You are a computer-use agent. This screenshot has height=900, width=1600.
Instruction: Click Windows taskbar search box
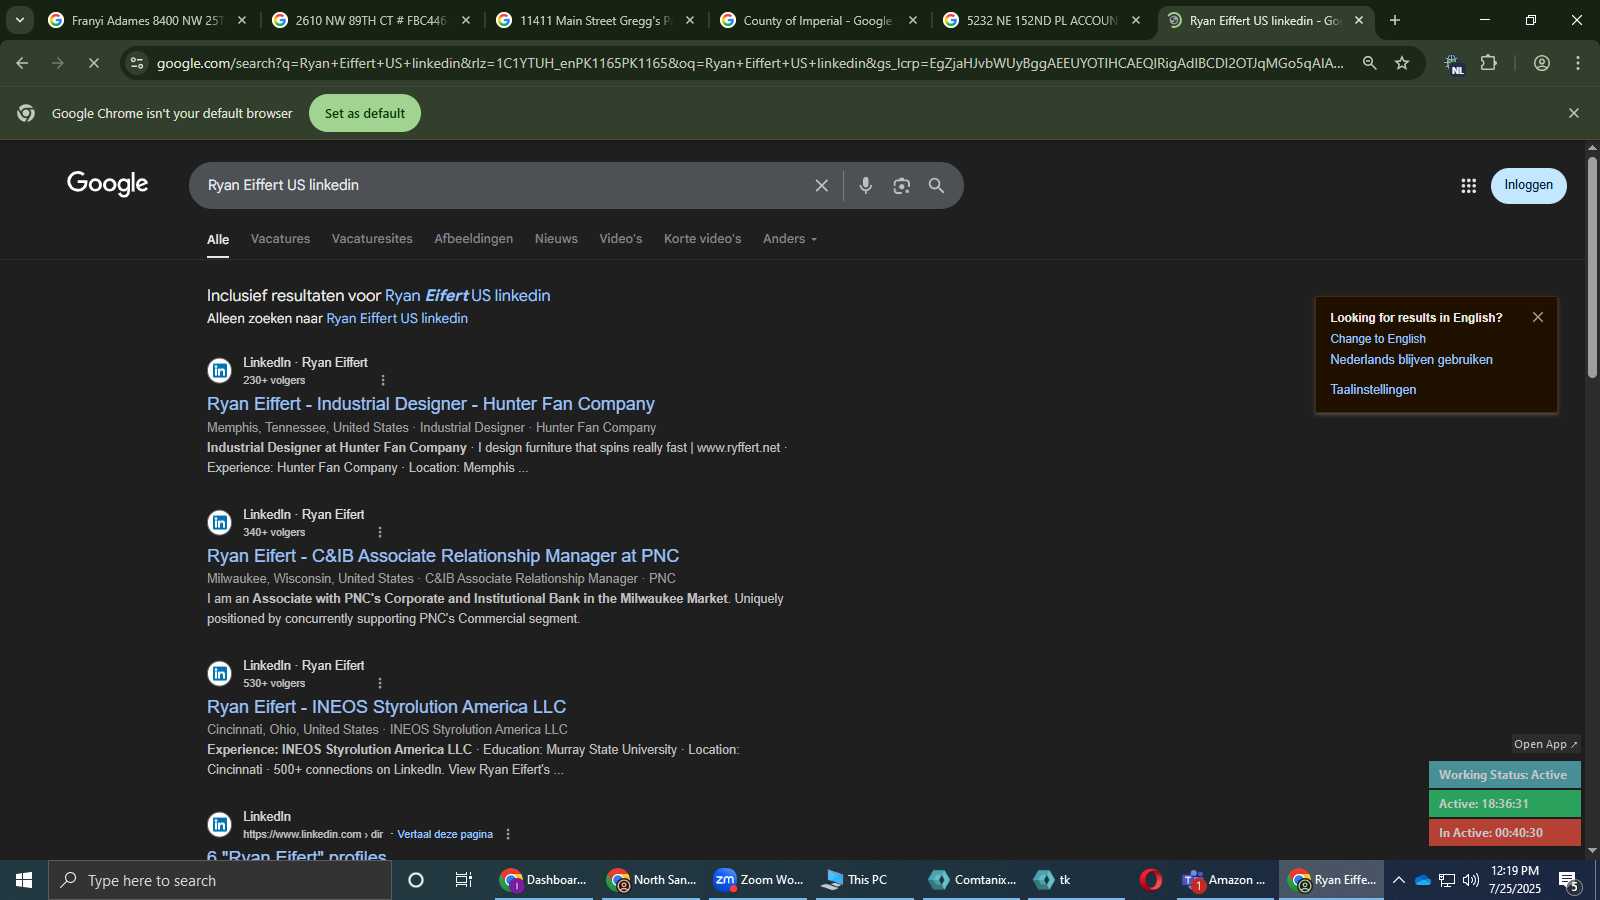[220, 880]
